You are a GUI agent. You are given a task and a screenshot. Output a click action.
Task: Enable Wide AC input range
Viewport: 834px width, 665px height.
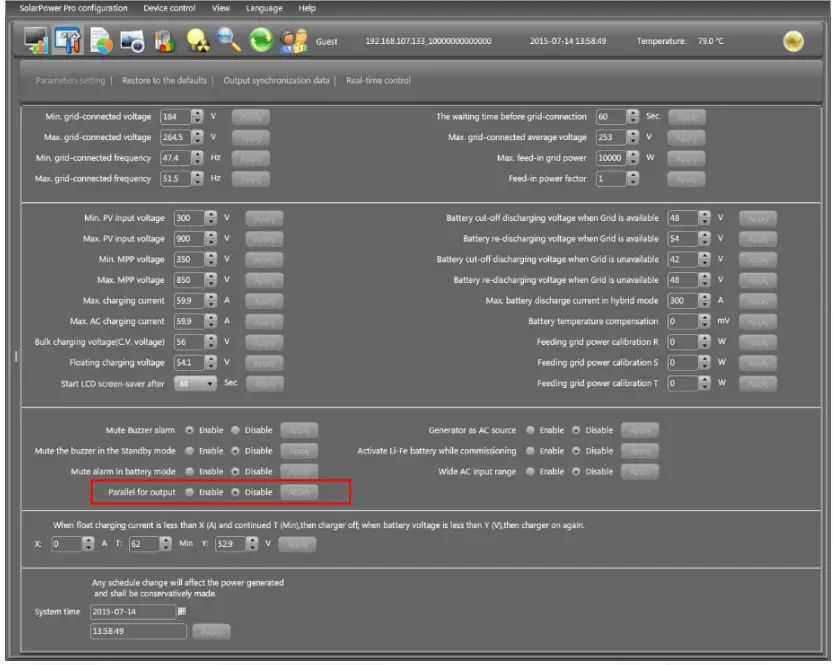[x=530, y=471]
